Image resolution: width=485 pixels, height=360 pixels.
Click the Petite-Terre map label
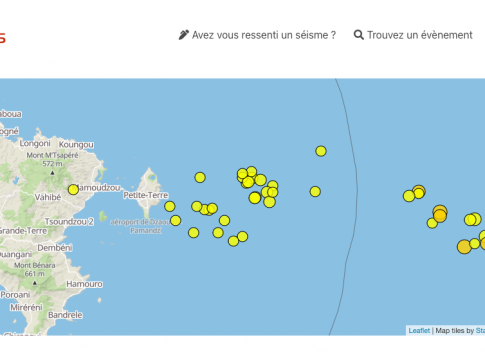[146, 195]
